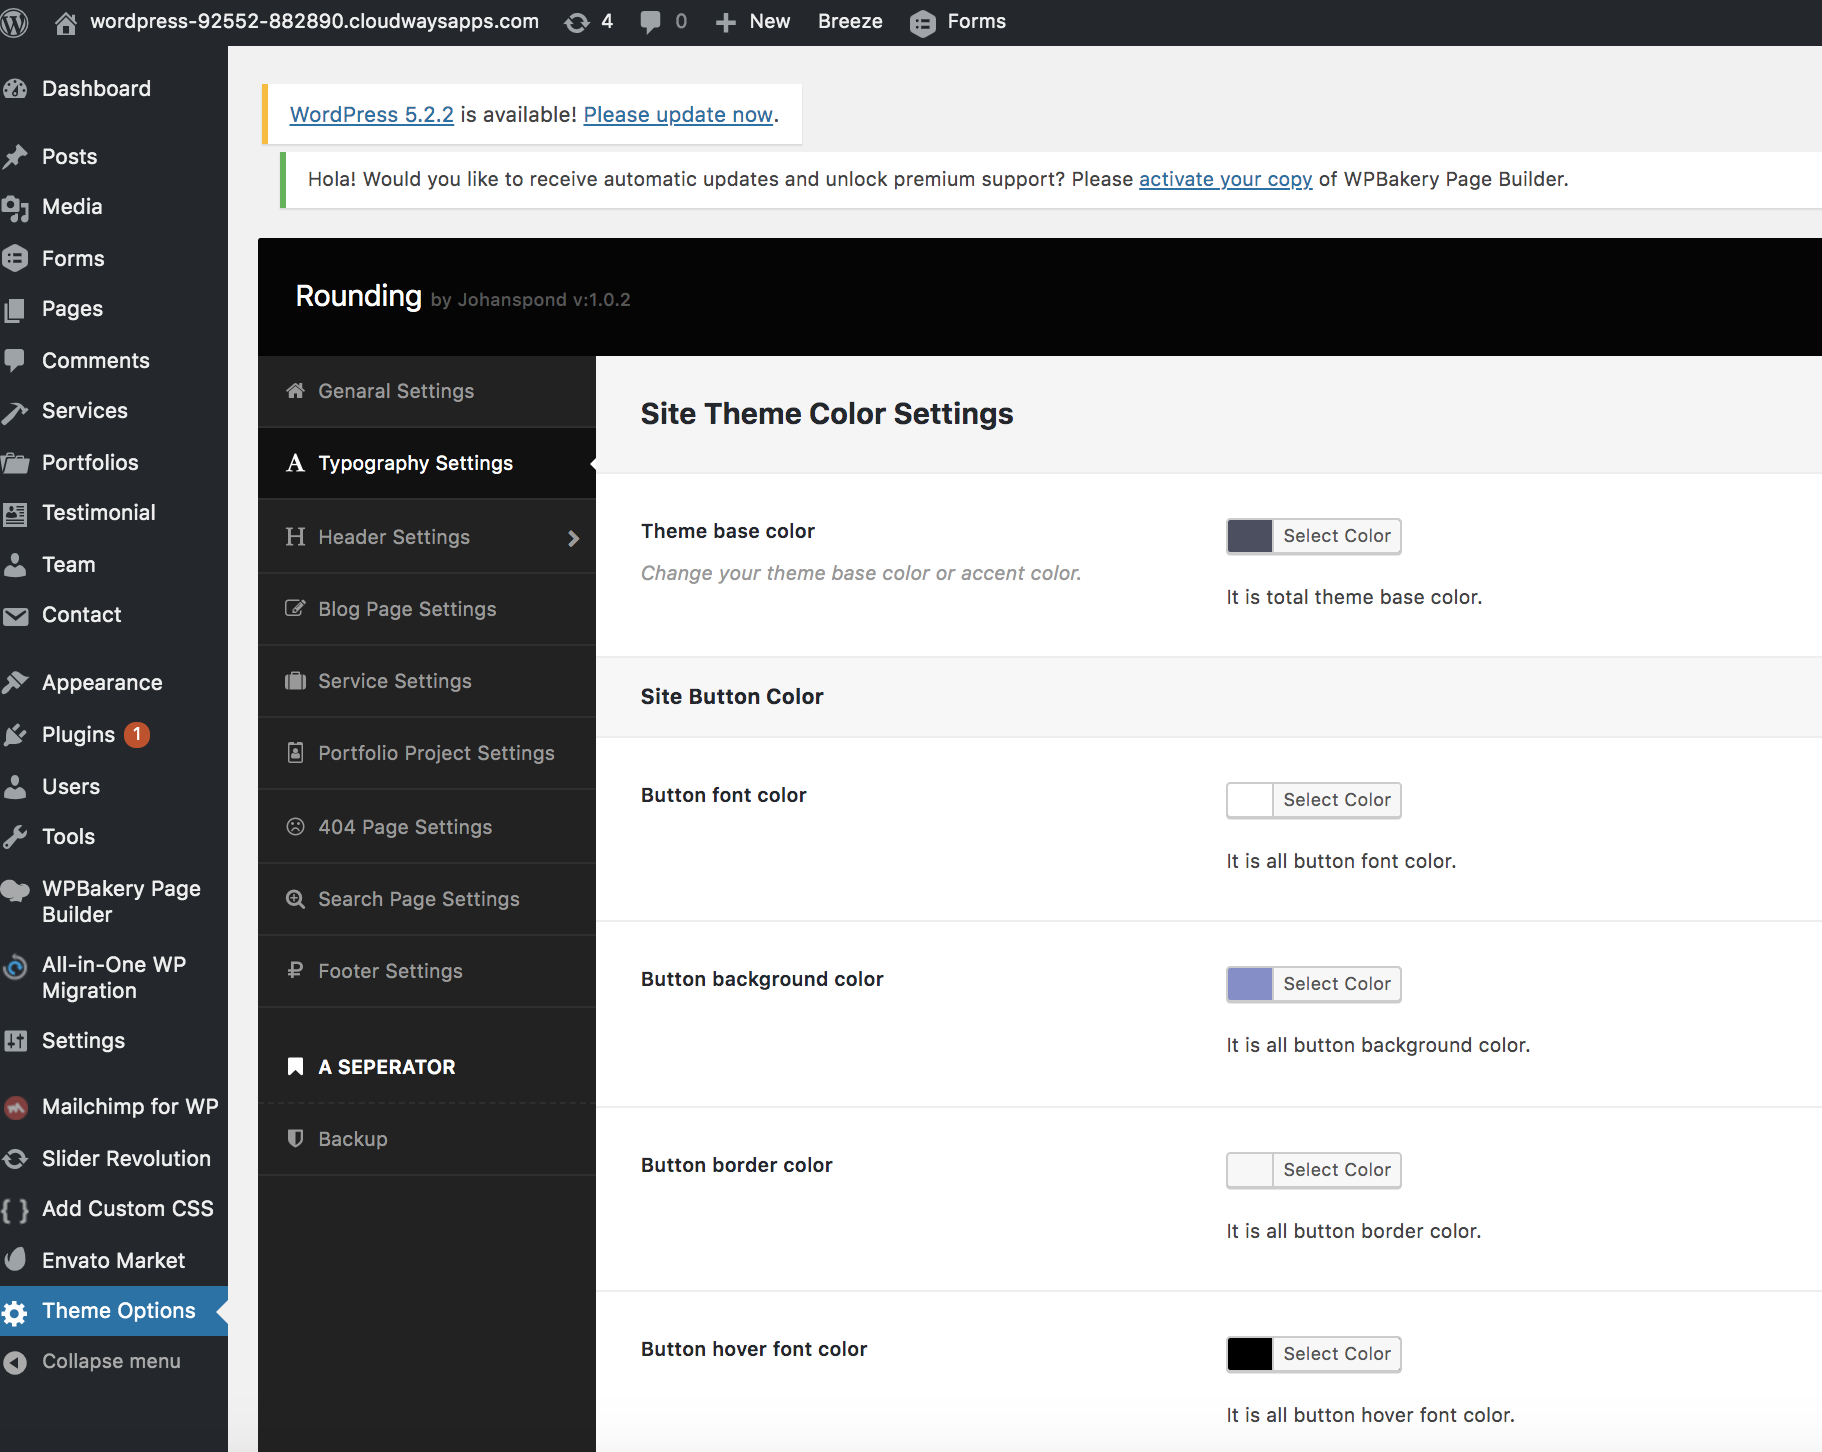Open the Settings menu in sidebar
This screenshot has width=1822, height=1452.
tap(114, 1041)
